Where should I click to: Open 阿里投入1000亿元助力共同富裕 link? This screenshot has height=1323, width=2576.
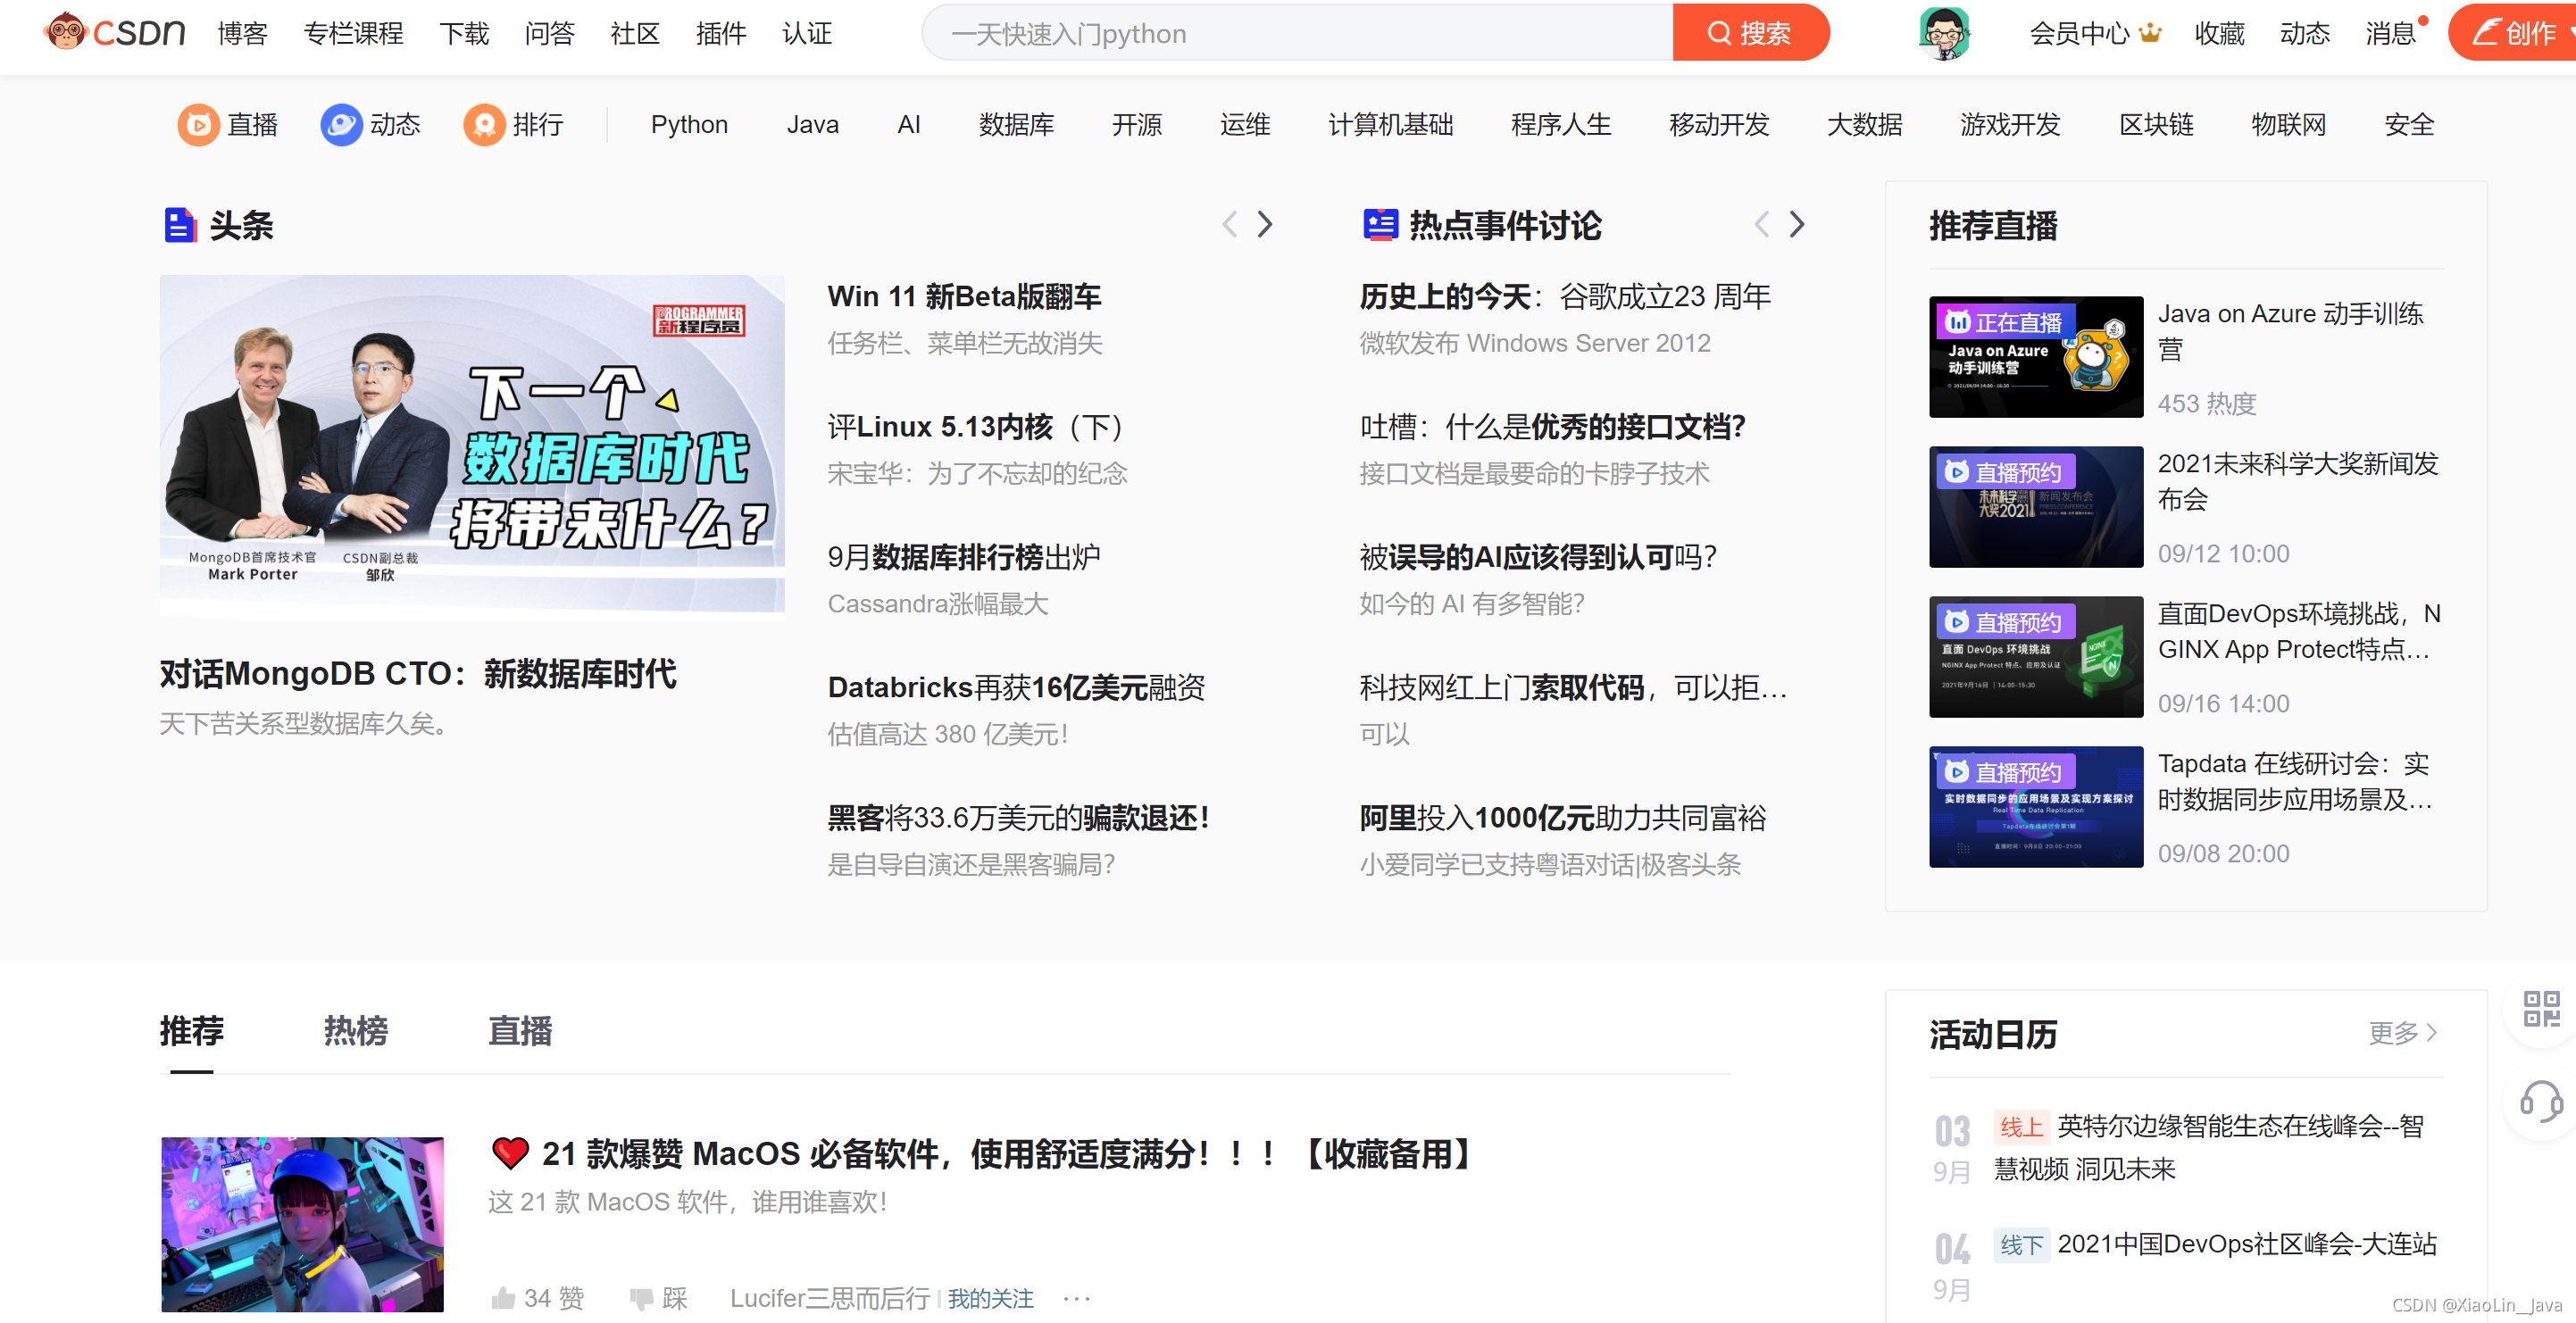pyautogui.click(x=1562, y=818)
